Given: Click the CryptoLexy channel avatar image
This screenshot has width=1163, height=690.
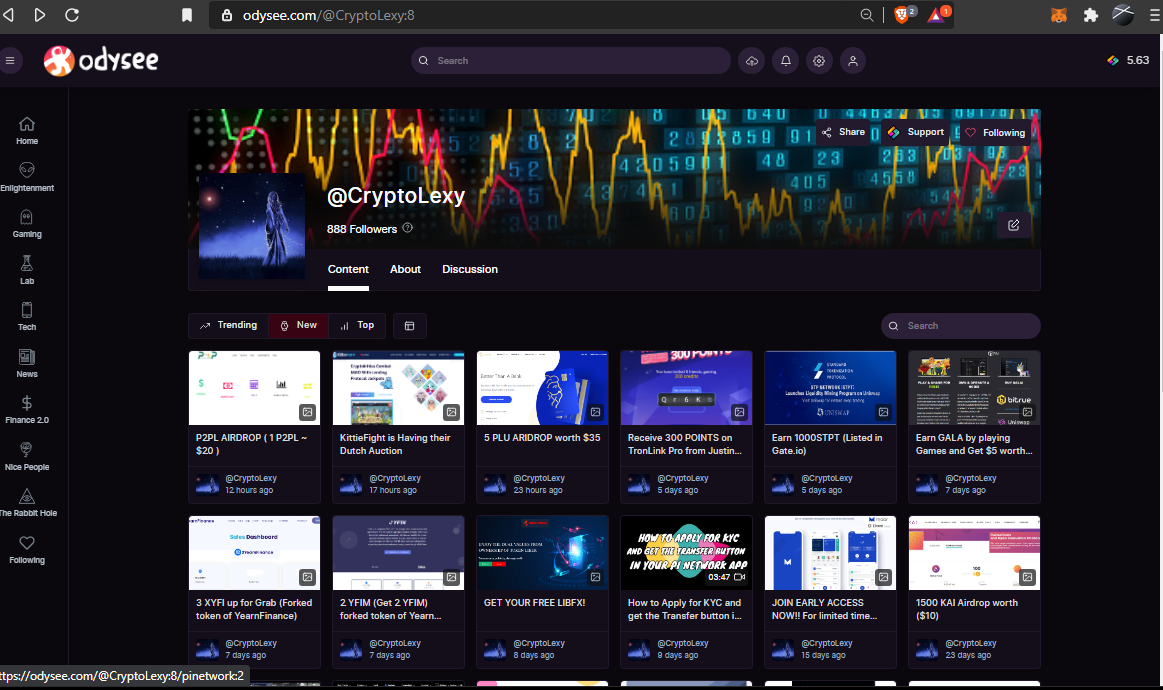Looking at the screenshot, I should pos(251,226).
